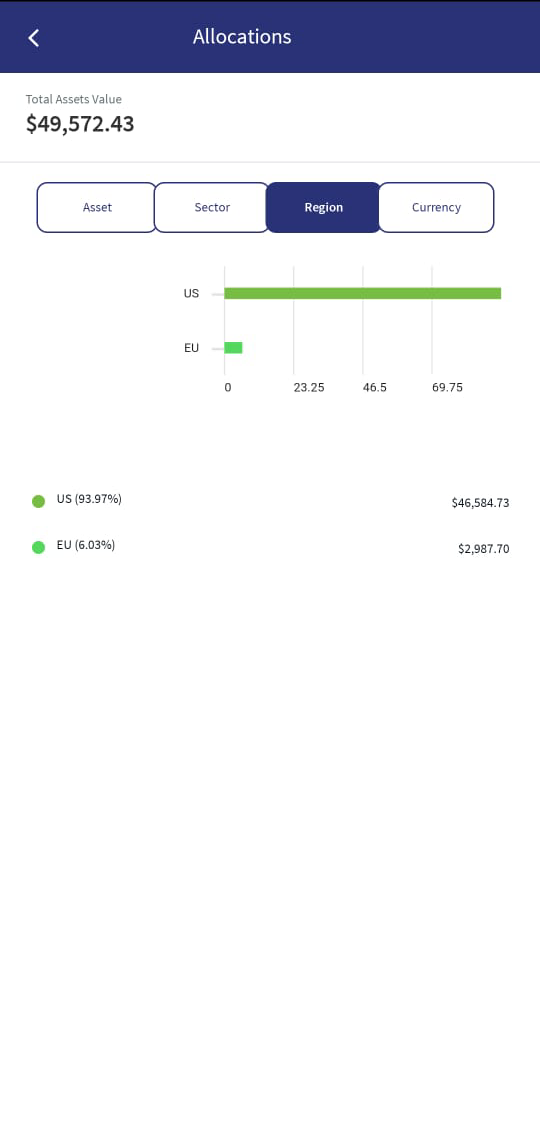Show the Currency allocation tab
Screen dimensions: 540x1127
click(436, 207)
